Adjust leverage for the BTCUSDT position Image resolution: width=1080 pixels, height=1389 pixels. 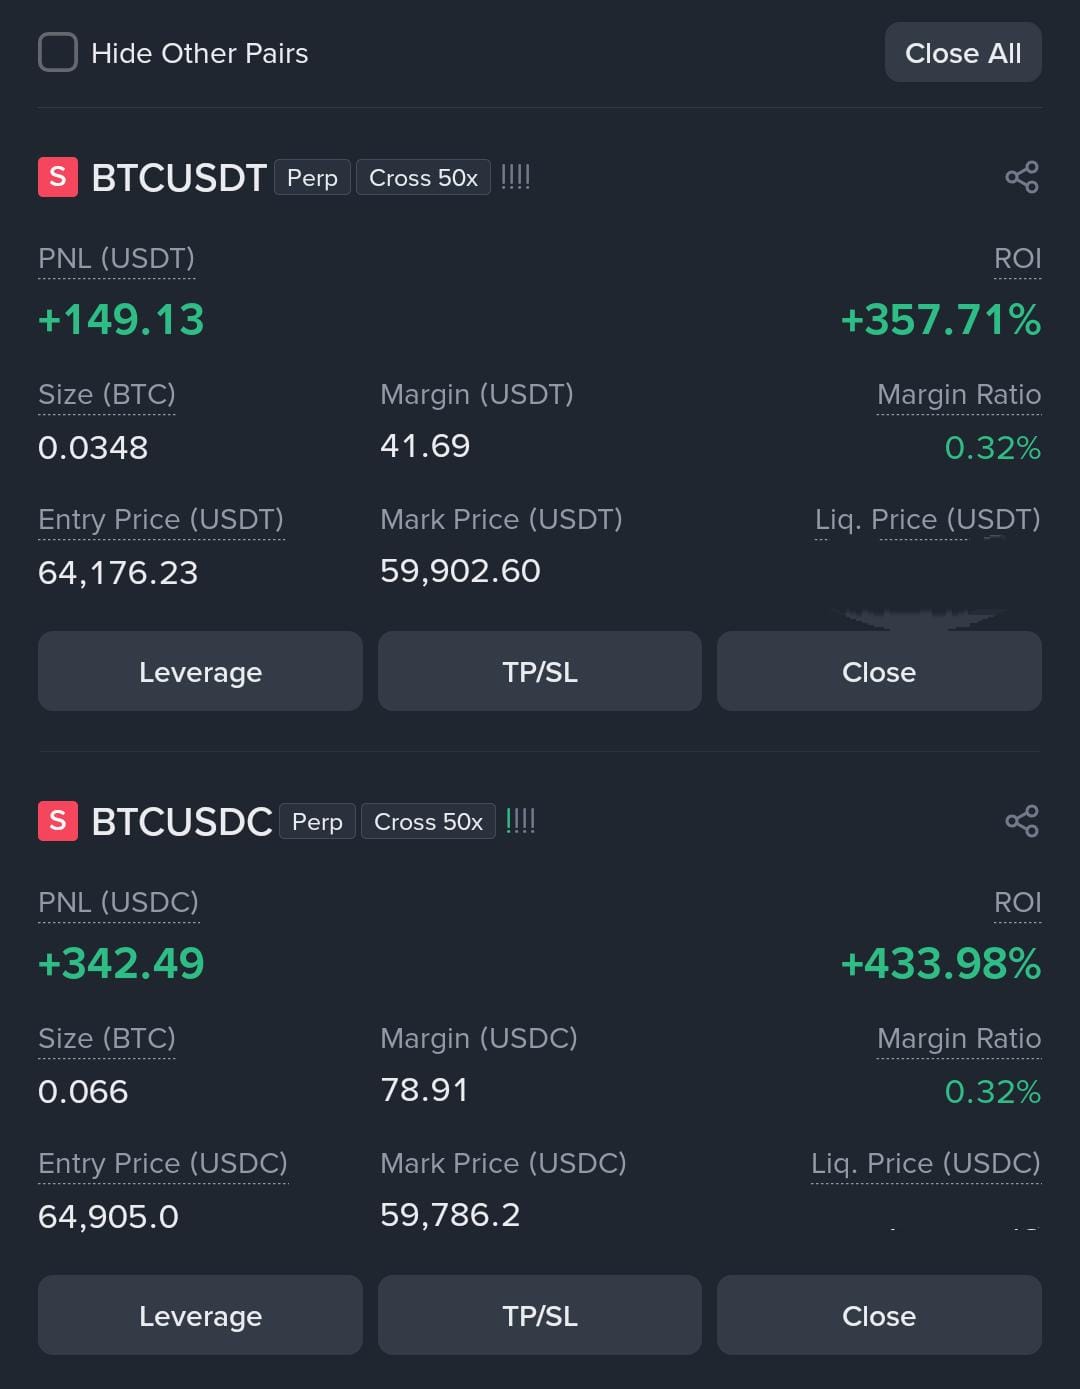click(x=200, y=671)
